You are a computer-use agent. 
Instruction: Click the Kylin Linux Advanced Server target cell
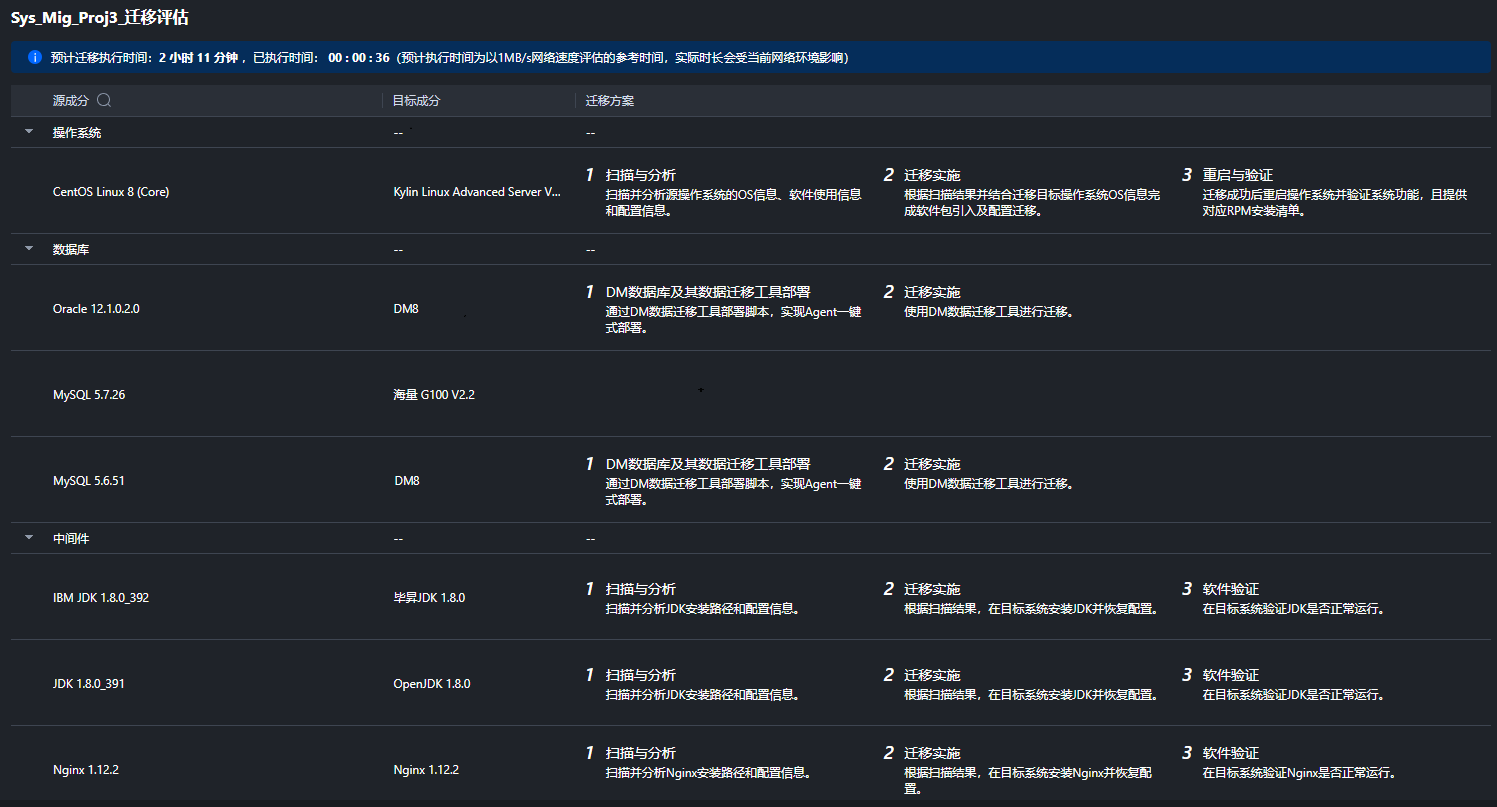(x=478, y=192)
